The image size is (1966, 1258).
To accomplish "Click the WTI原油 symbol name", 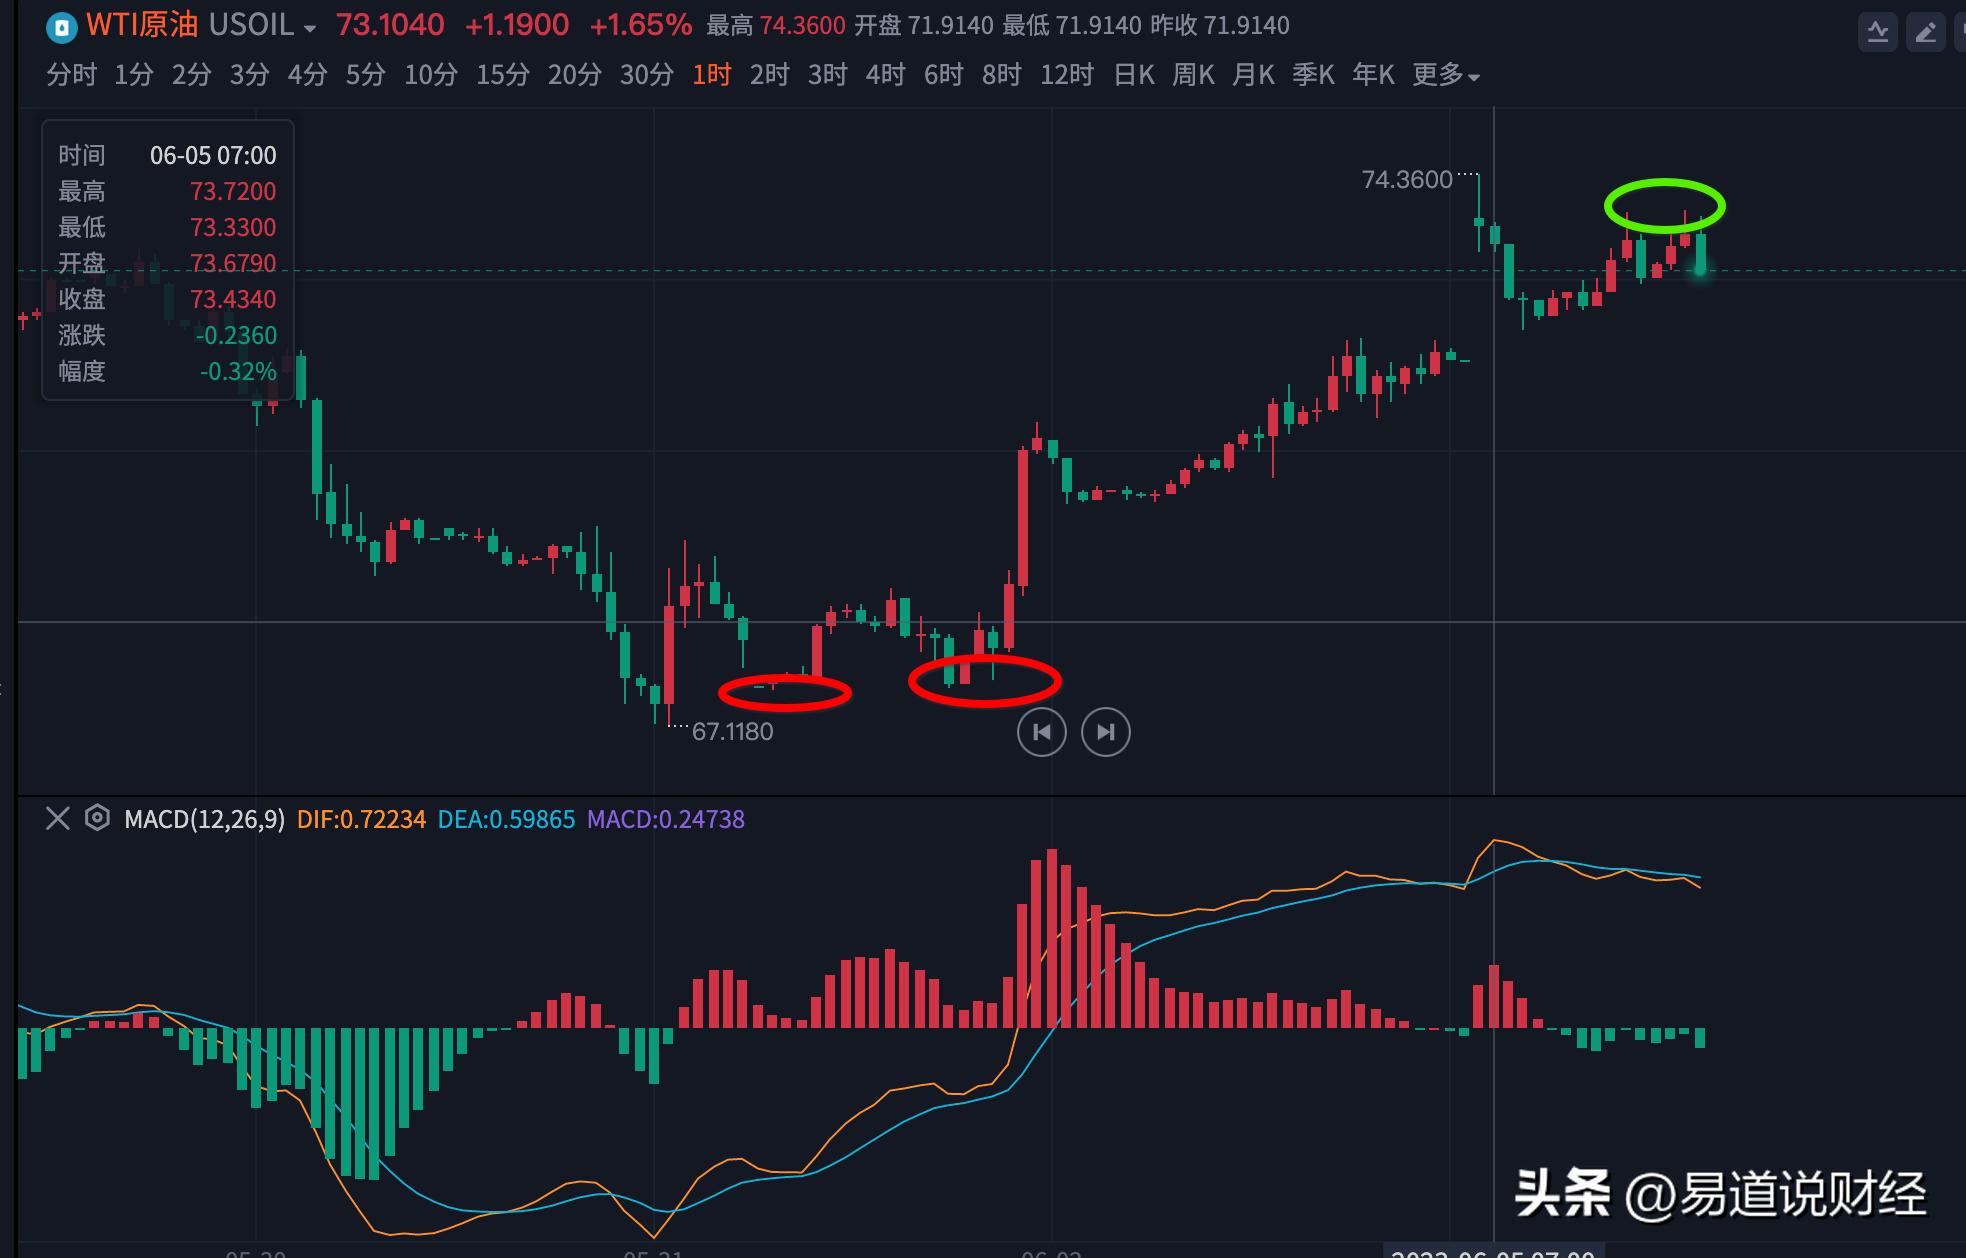I will (x=142, y=25).
